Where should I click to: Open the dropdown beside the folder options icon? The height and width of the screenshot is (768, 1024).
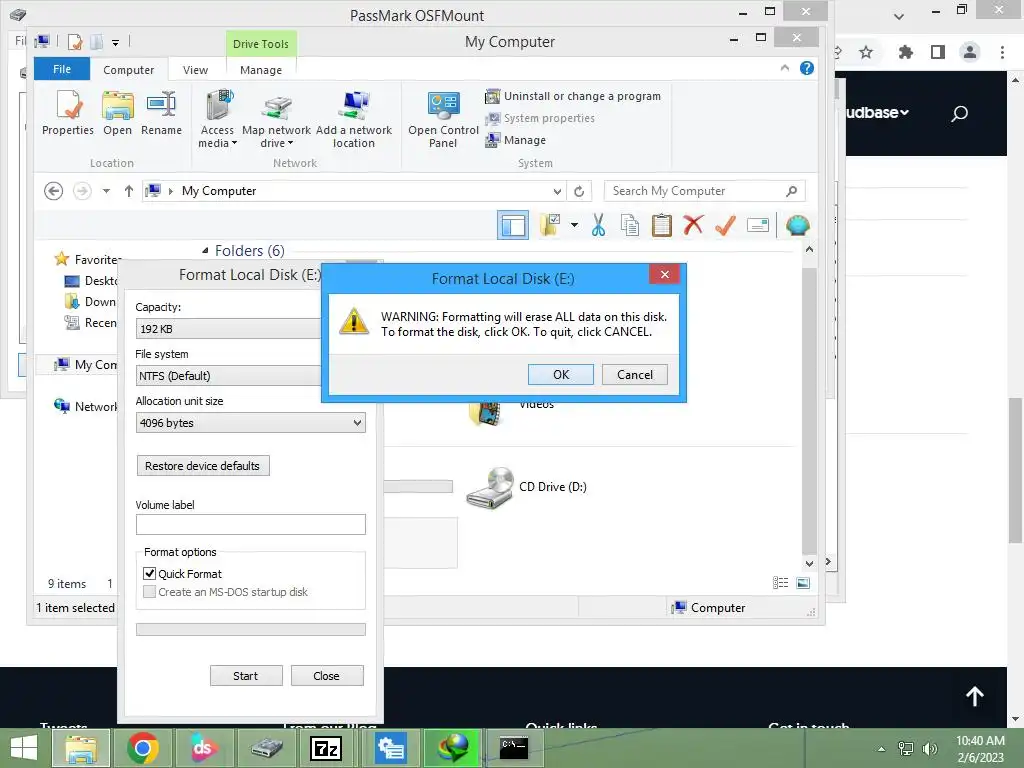click(574, 225)
